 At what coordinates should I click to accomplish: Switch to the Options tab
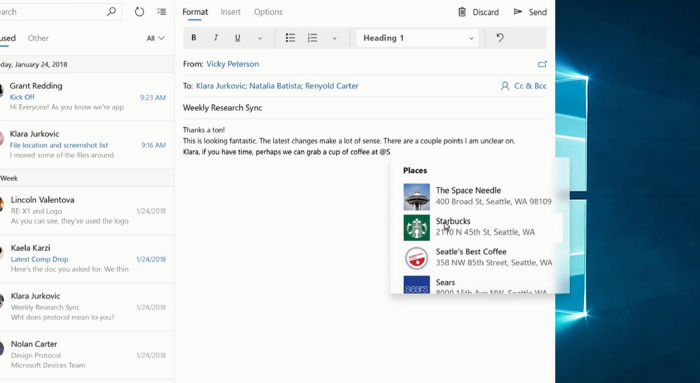click(x=268, y=12)
